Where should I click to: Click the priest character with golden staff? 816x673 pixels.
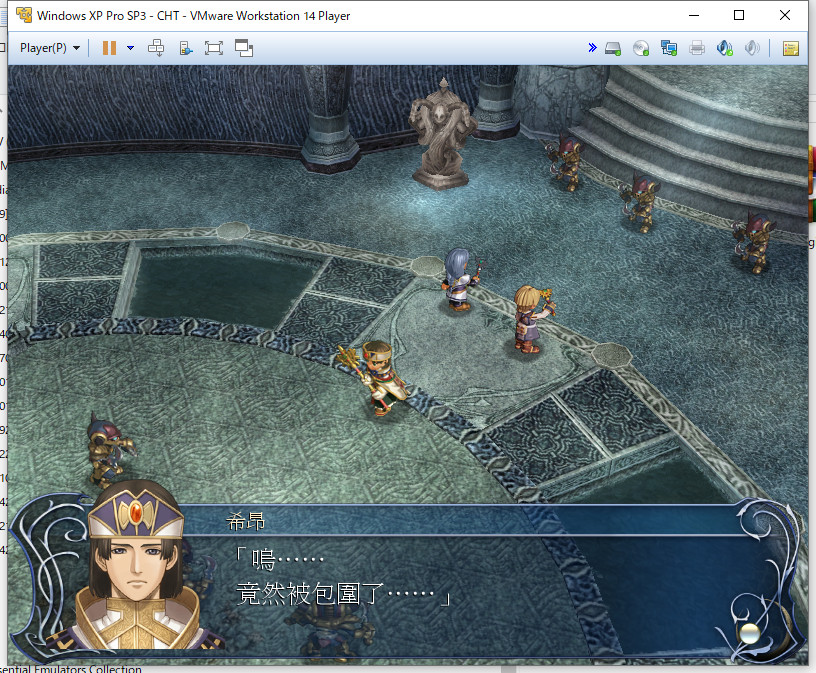point(376,377)
